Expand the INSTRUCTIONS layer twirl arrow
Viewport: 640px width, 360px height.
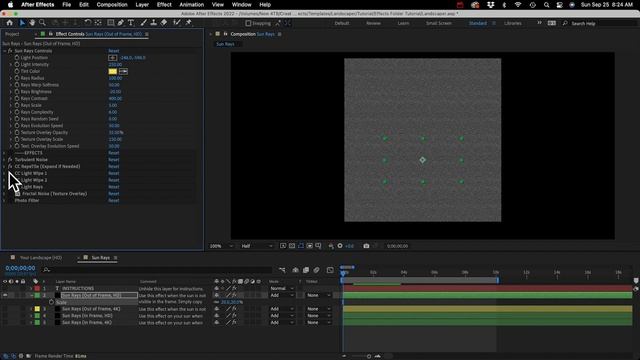(31, 289)
